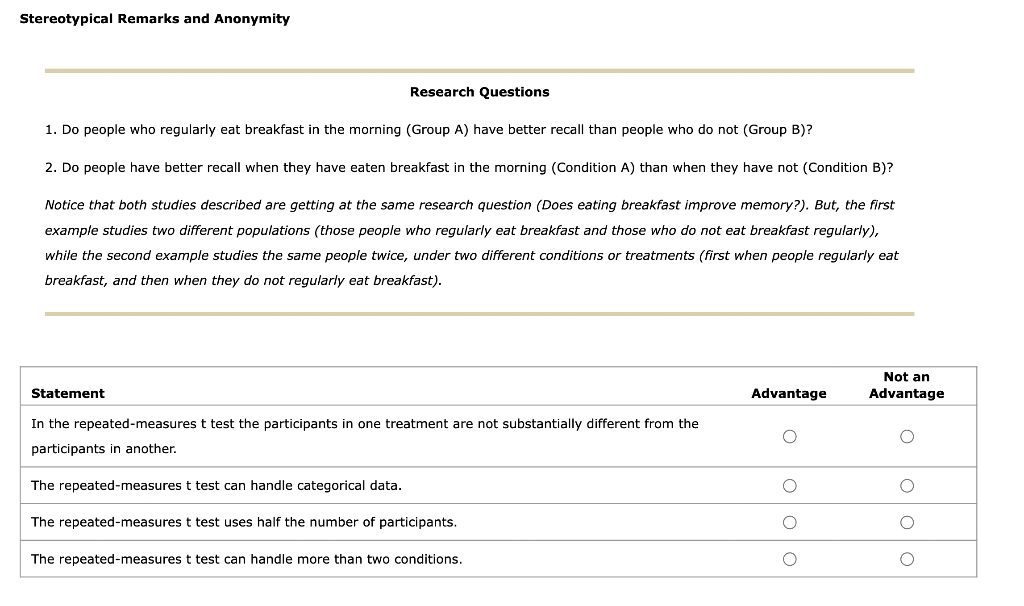
Task: Click the categorical data statement row
Action: [215, 485]
